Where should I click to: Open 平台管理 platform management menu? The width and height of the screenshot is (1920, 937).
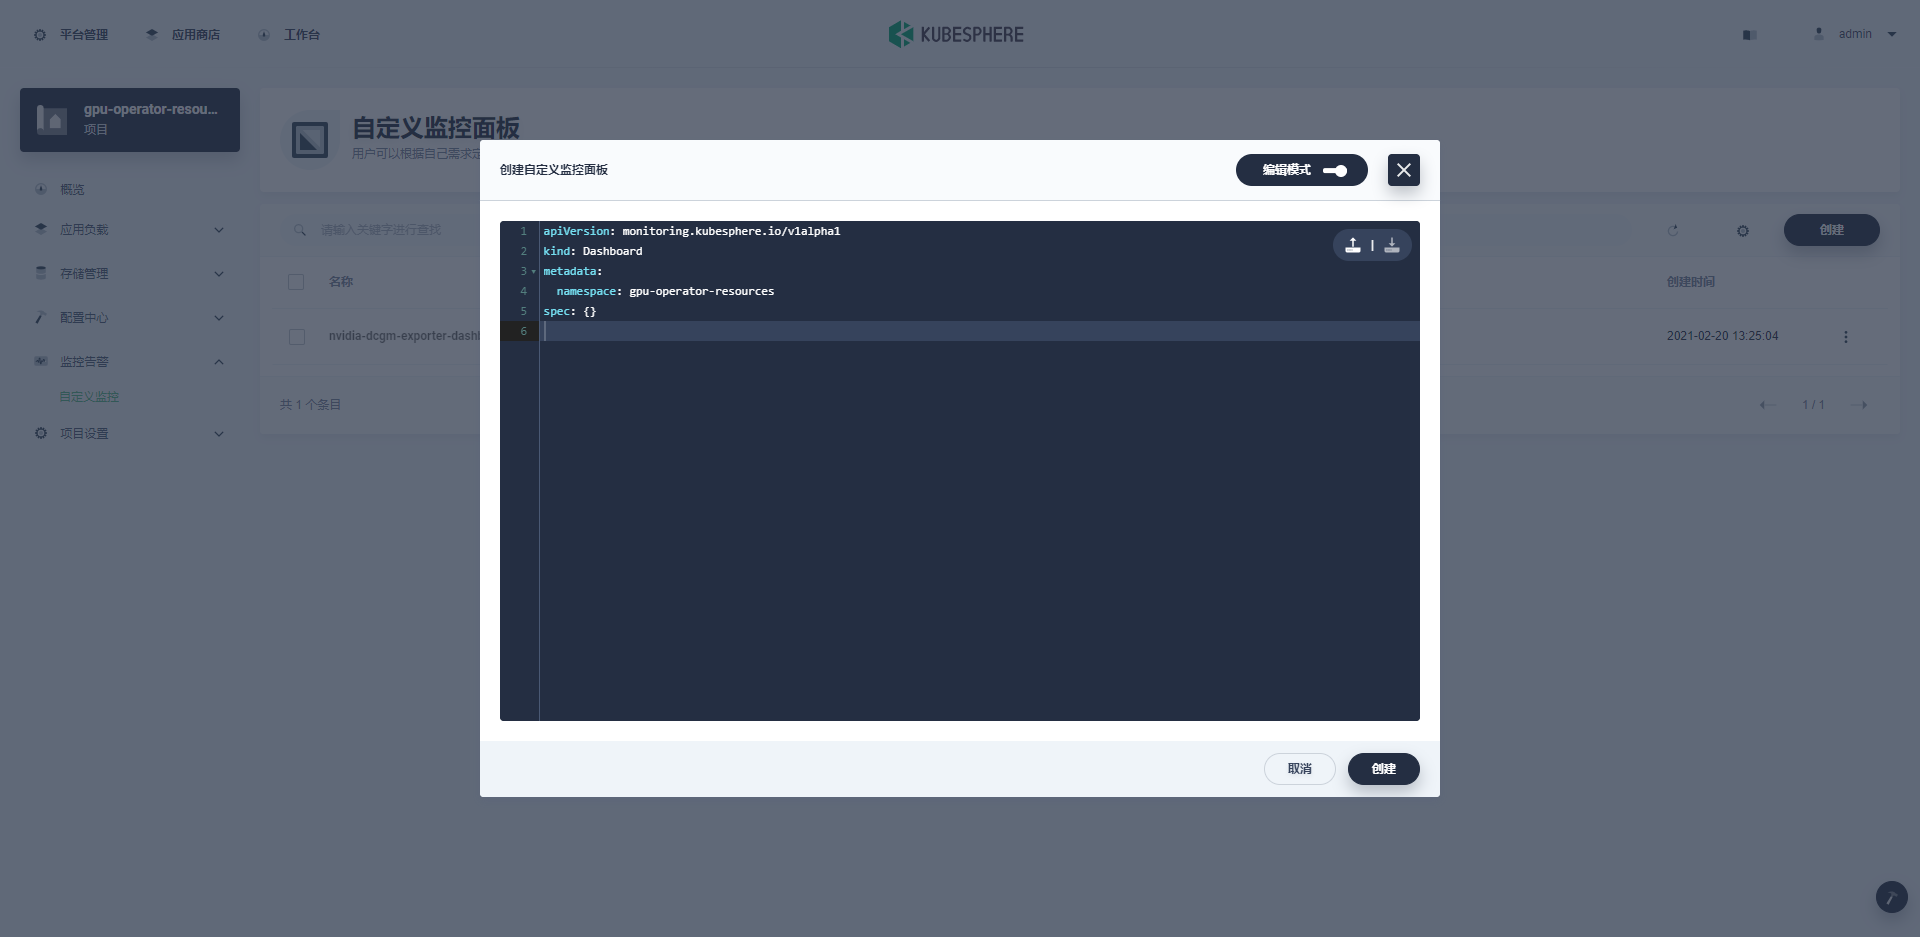[72, 35]
